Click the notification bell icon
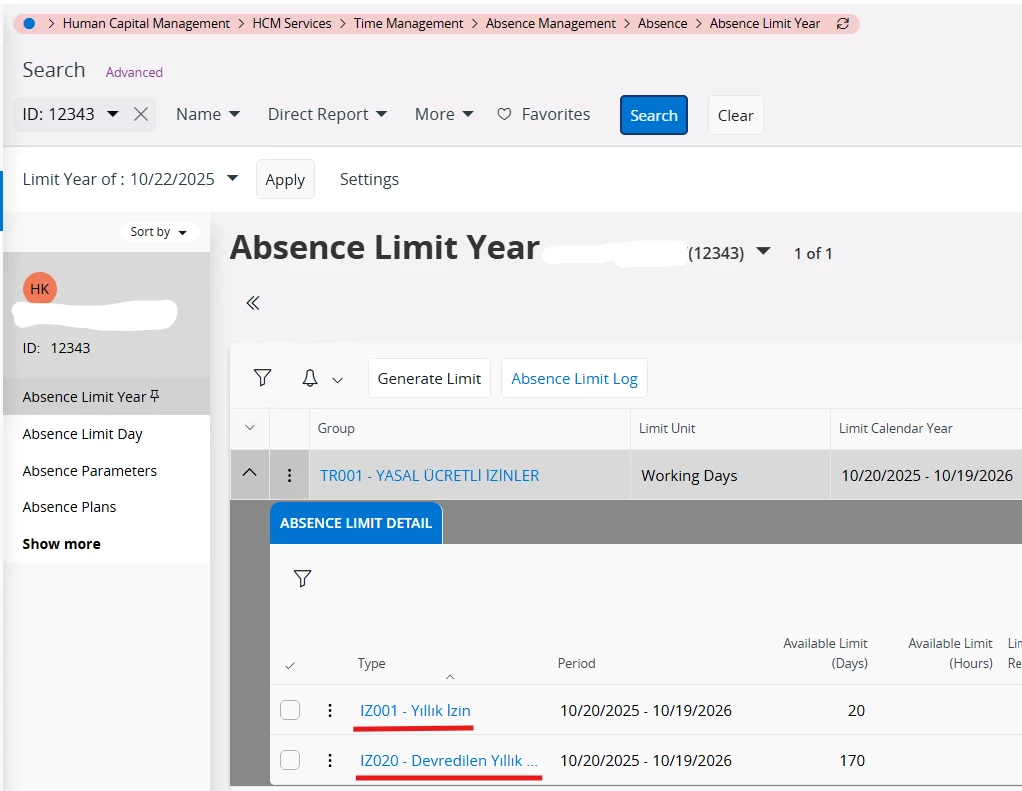The height and width of the screenshot is (791, 1022). (x=310, y=378)
